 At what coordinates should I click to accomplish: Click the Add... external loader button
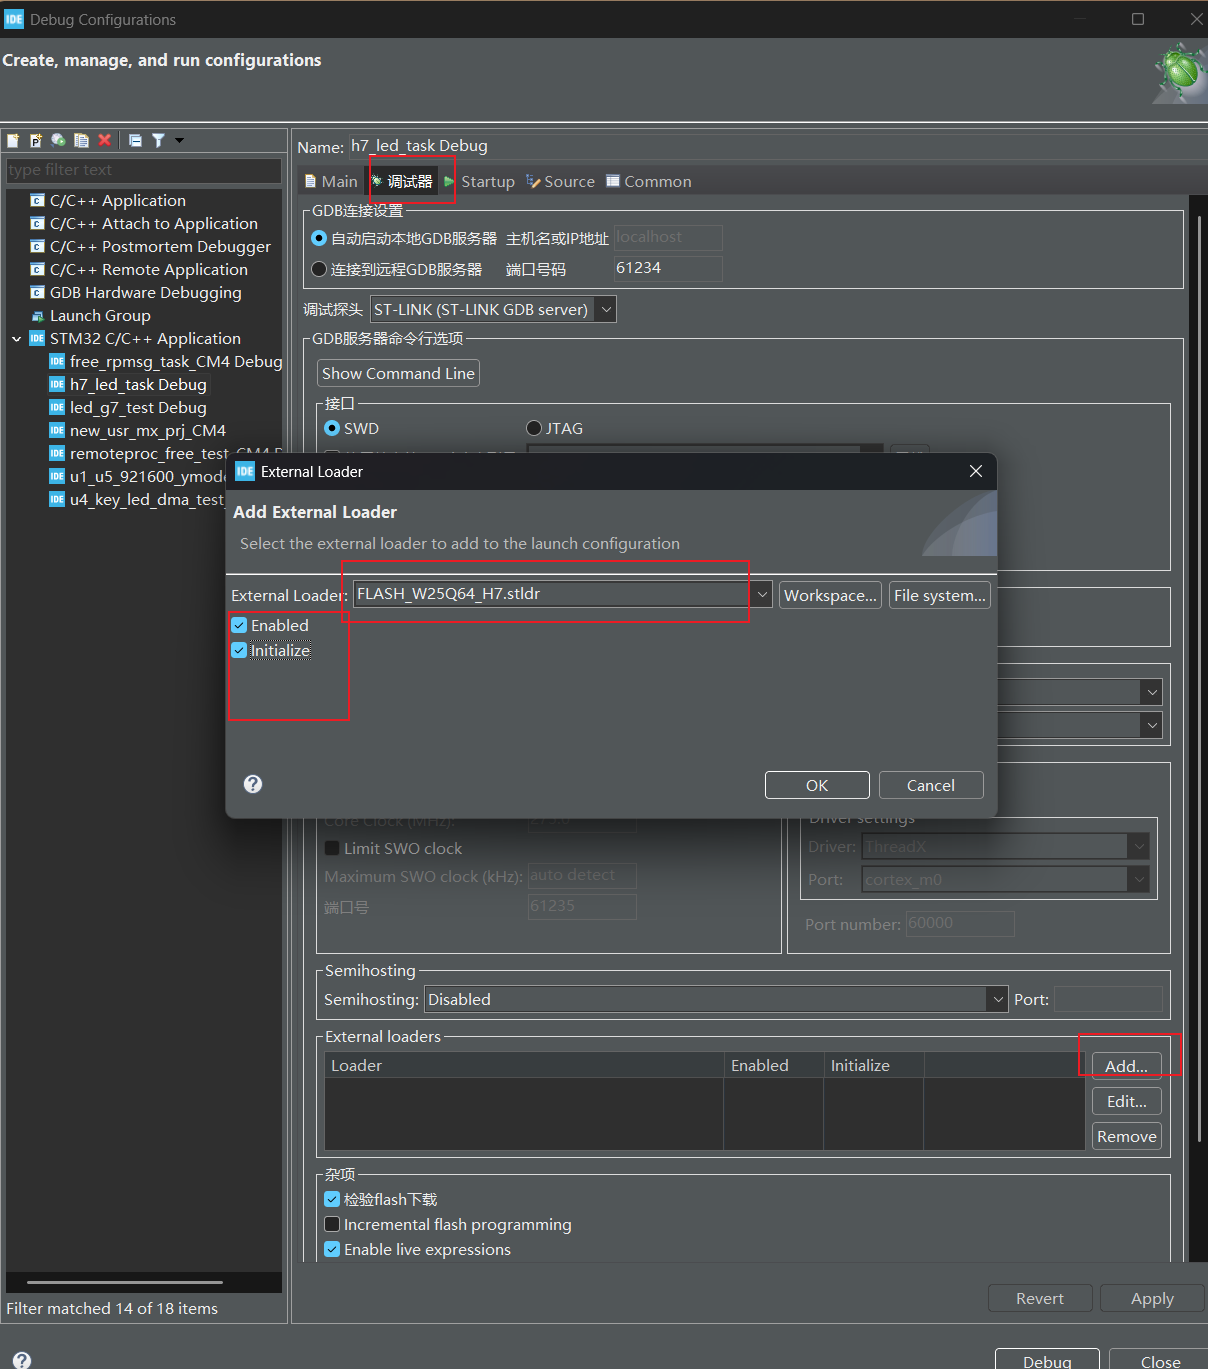click(x=1126, y=1066)
